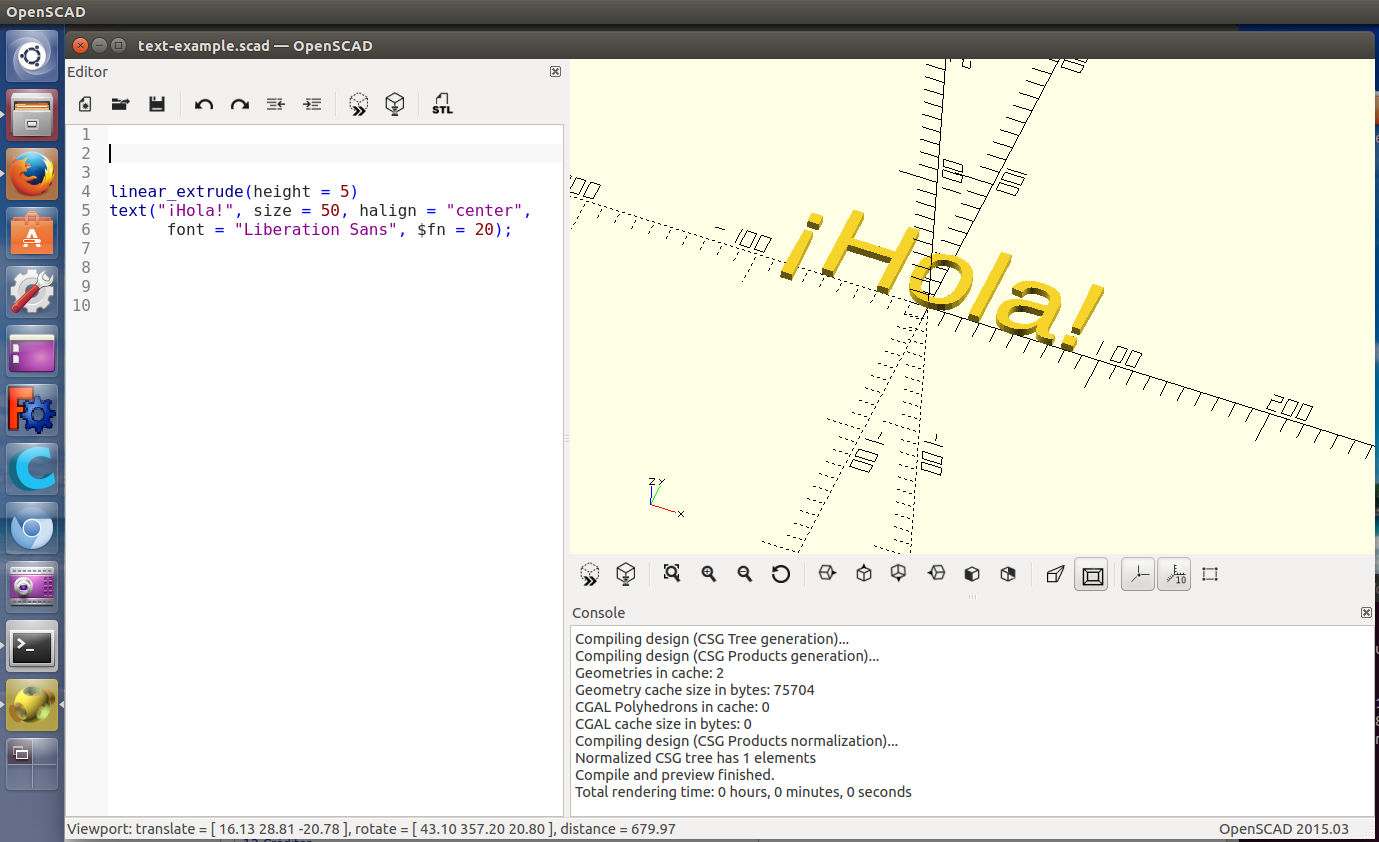Render the model using the editor toolbar
Viewport: 1379px width, 842px height.
pos(395,104)
